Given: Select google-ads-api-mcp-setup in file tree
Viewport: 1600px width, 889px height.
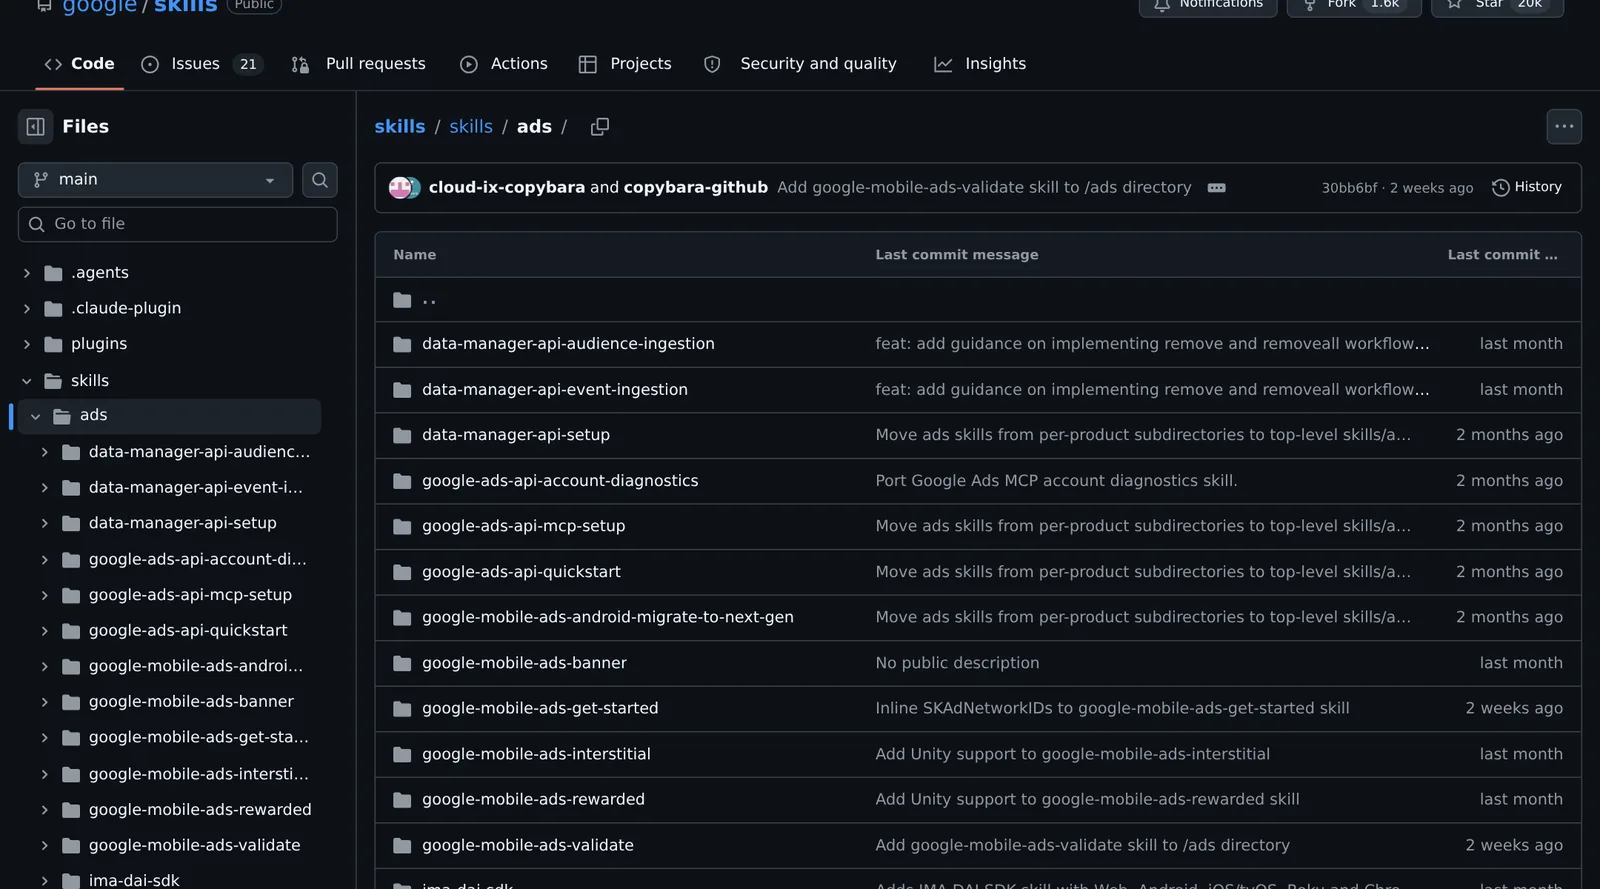Looking at the screenshot, I should [x=190, y=595].
